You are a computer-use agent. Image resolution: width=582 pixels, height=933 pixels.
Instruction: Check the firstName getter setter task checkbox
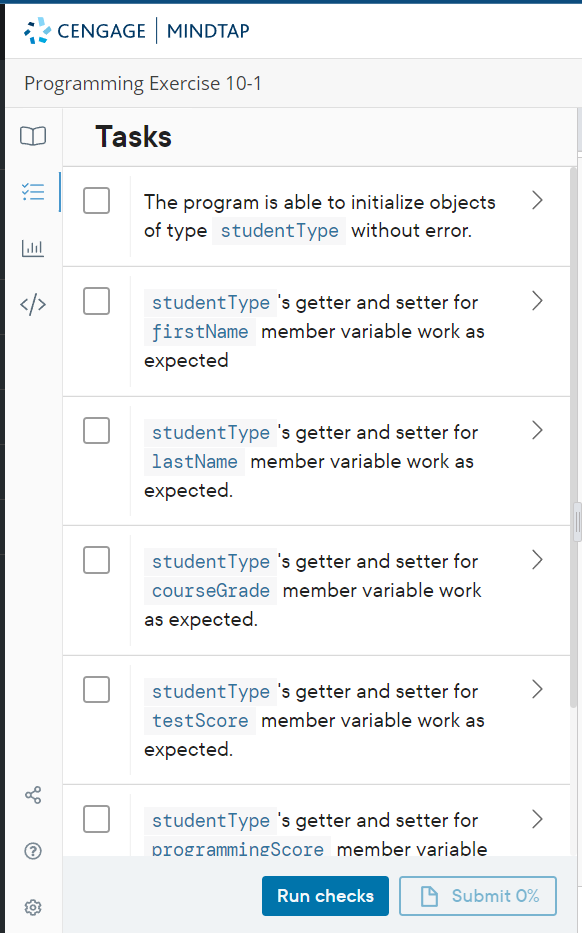point(96,301)
